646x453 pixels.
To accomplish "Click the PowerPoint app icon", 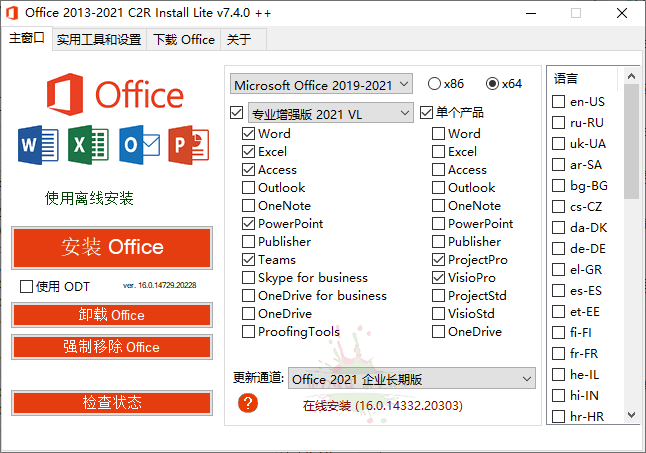I will click(x=188, y=146).
